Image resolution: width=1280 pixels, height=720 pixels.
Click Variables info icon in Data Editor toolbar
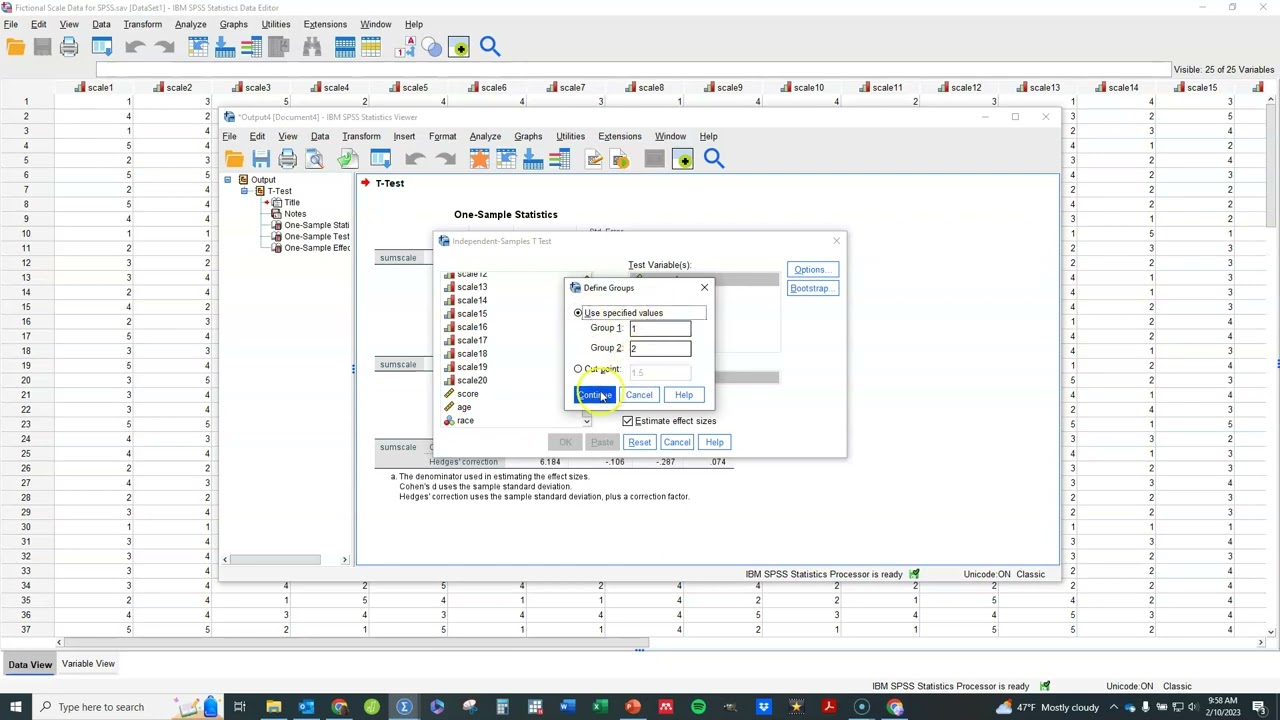(252, 47)
